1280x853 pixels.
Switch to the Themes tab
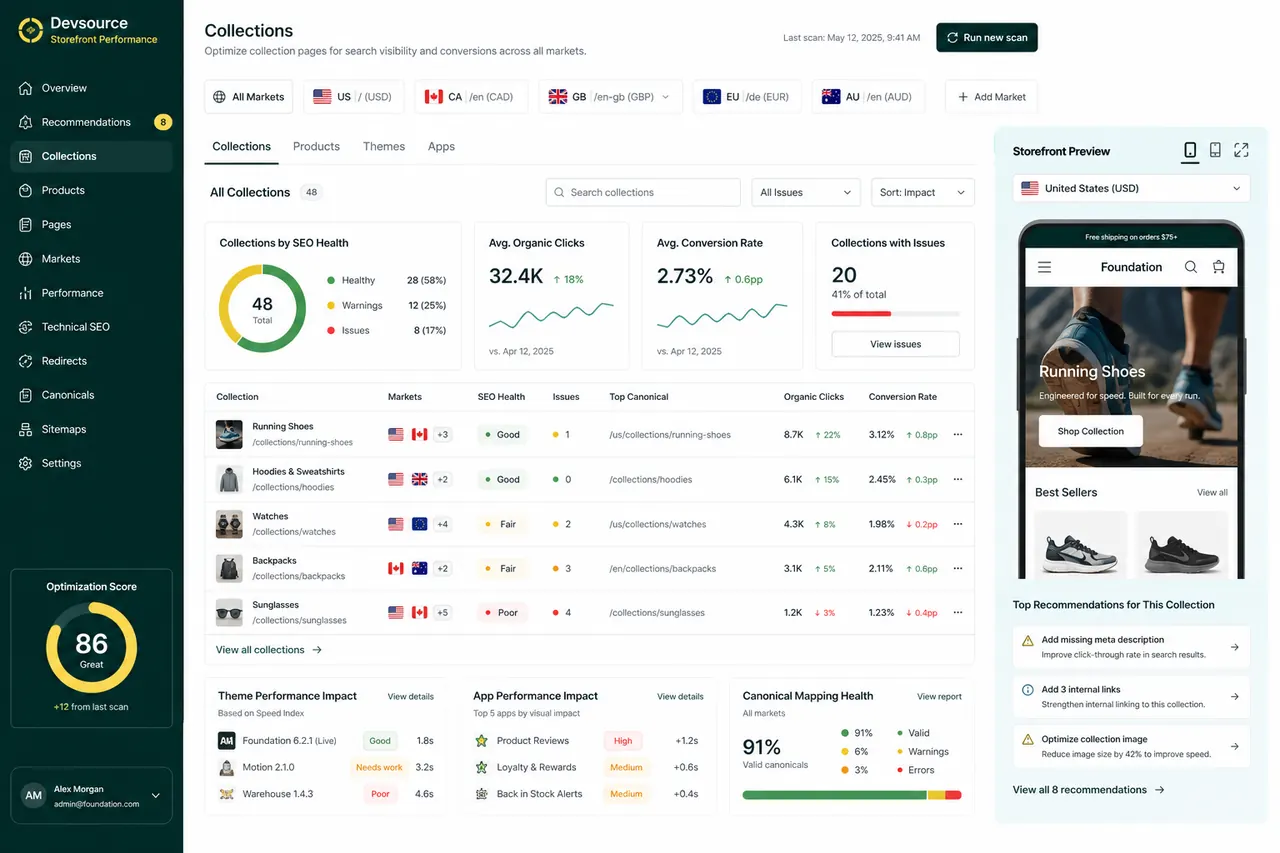click(x=384, y=146)
